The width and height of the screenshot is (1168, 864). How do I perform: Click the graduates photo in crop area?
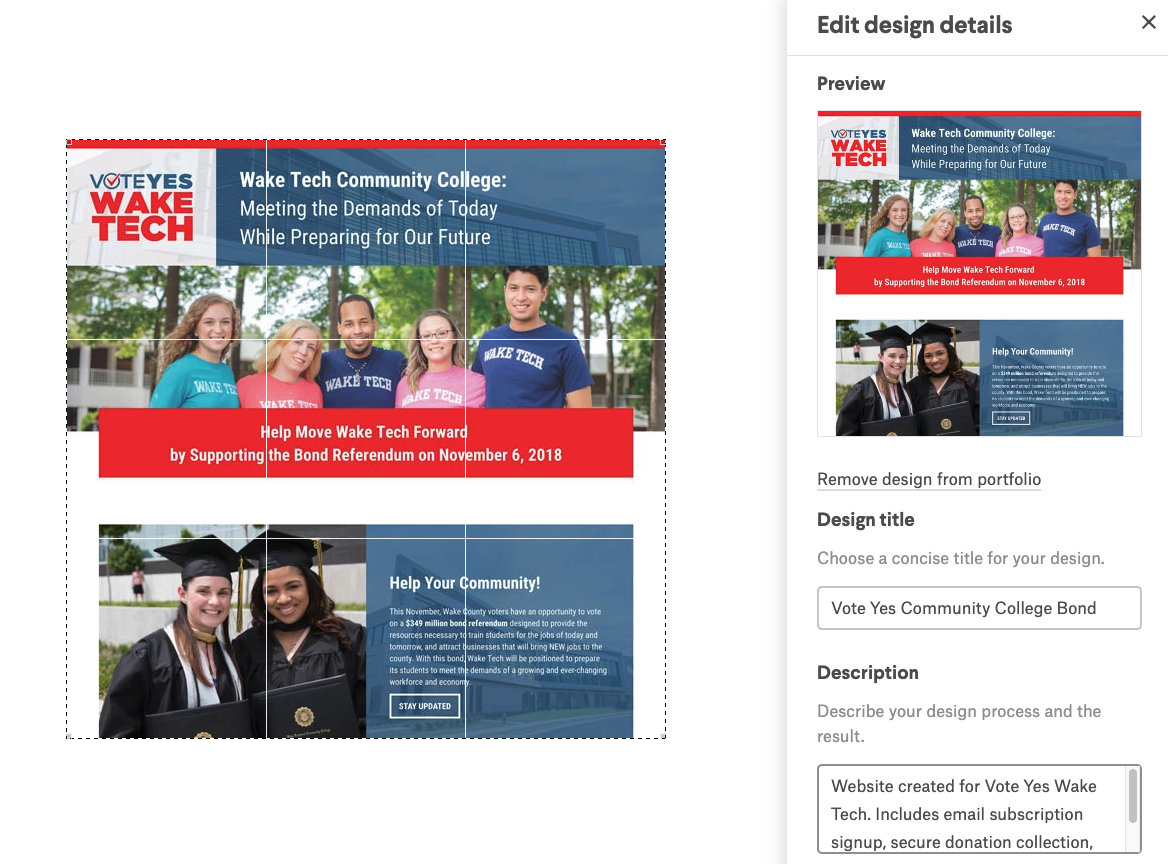point(232,632)
